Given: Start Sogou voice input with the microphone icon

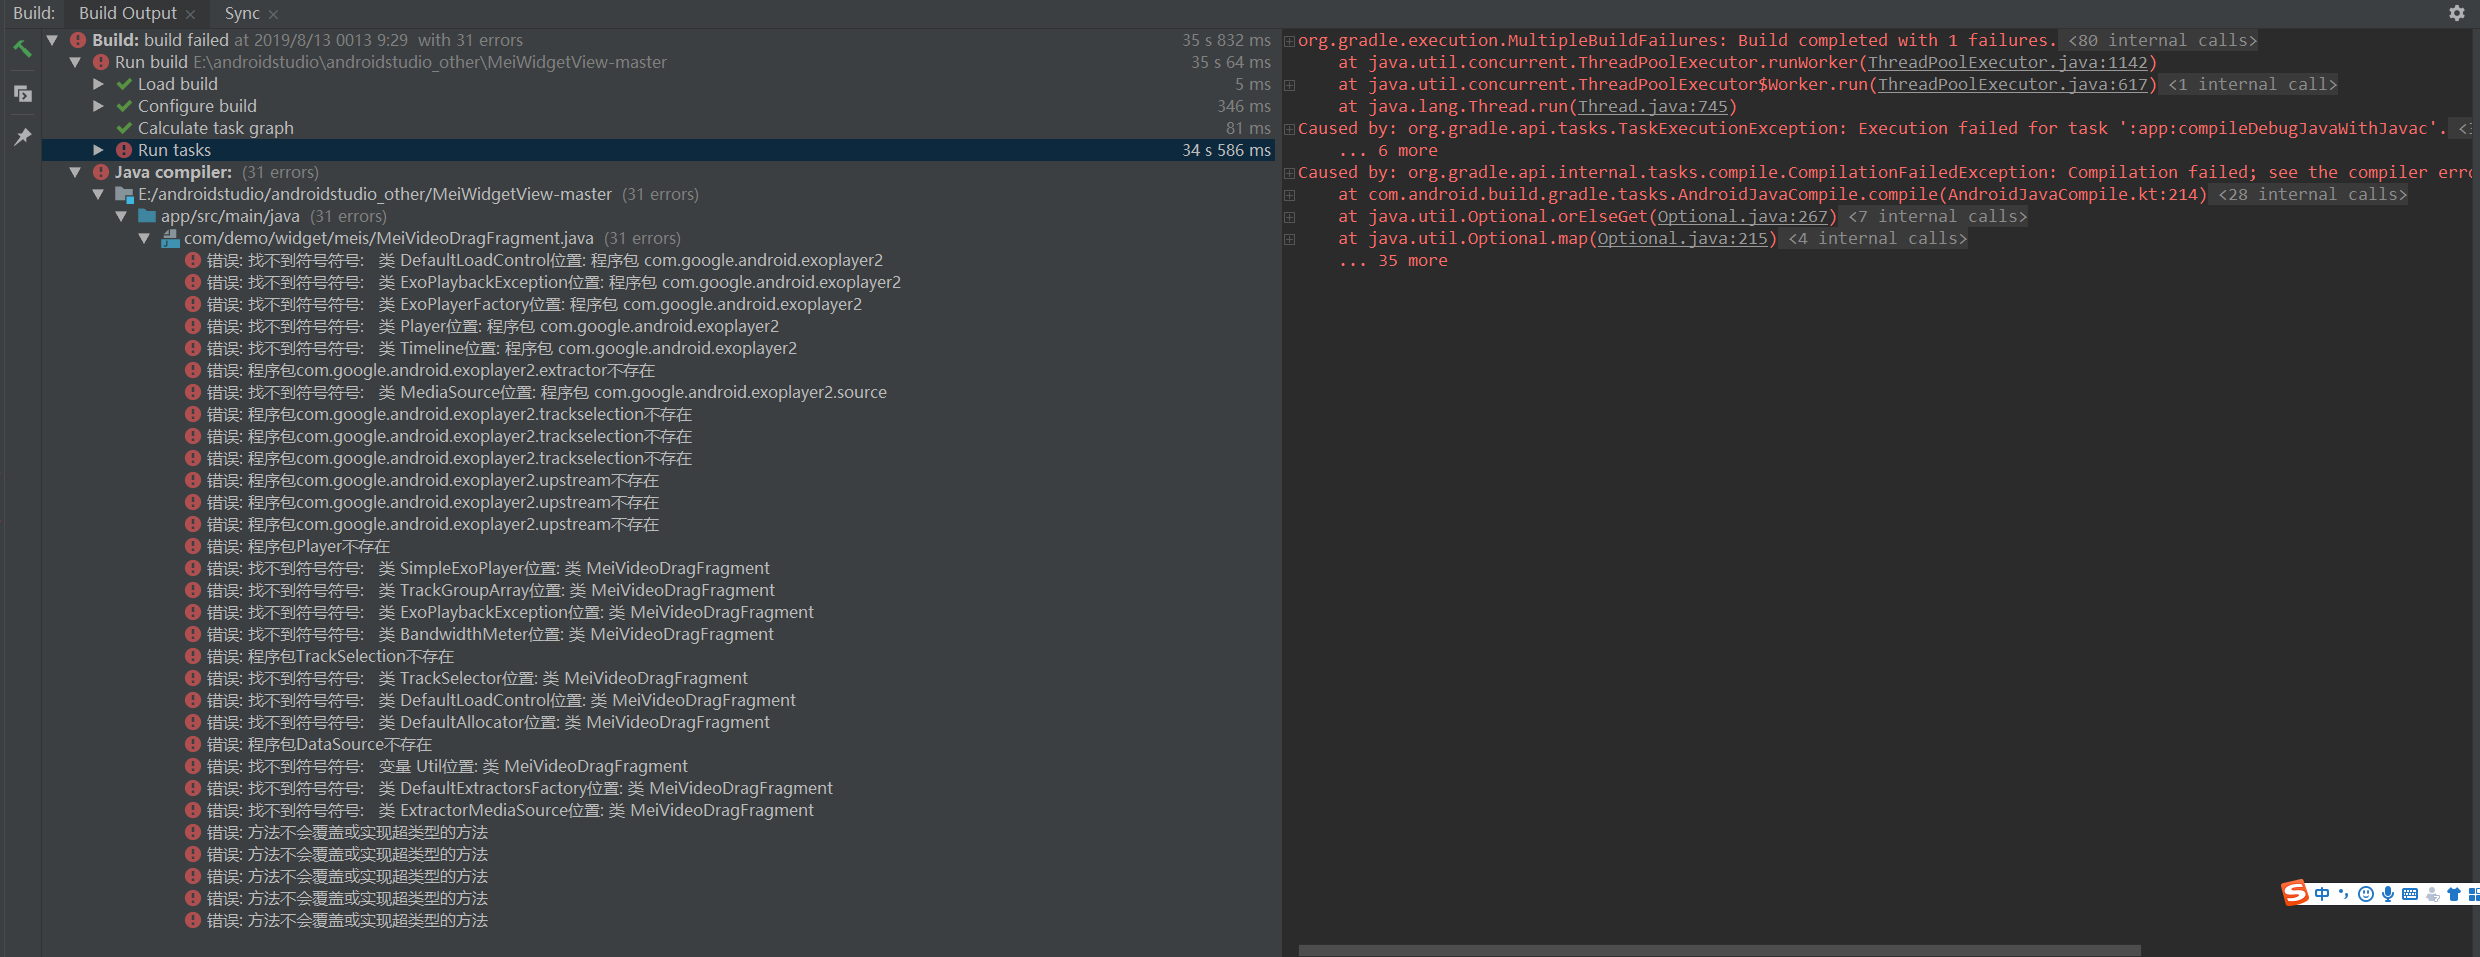Looking at the screenshot, I should [x=2388, y=893].
